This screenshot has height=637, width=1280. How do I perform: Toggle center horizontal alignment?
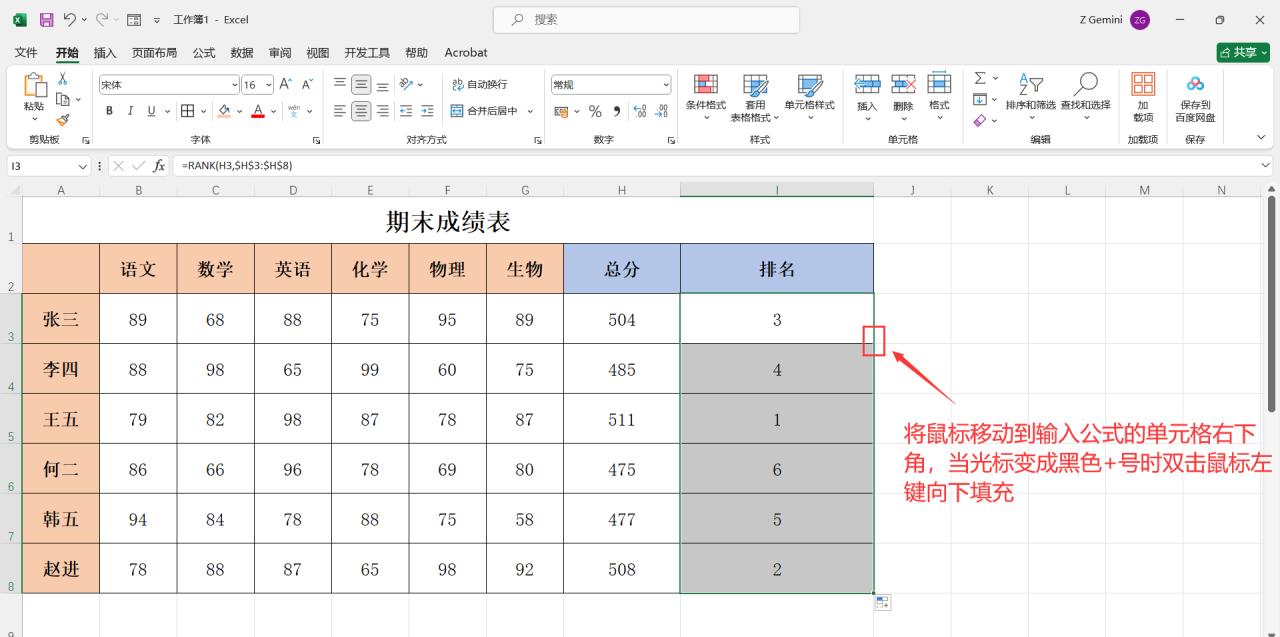[x=361, y=111]
